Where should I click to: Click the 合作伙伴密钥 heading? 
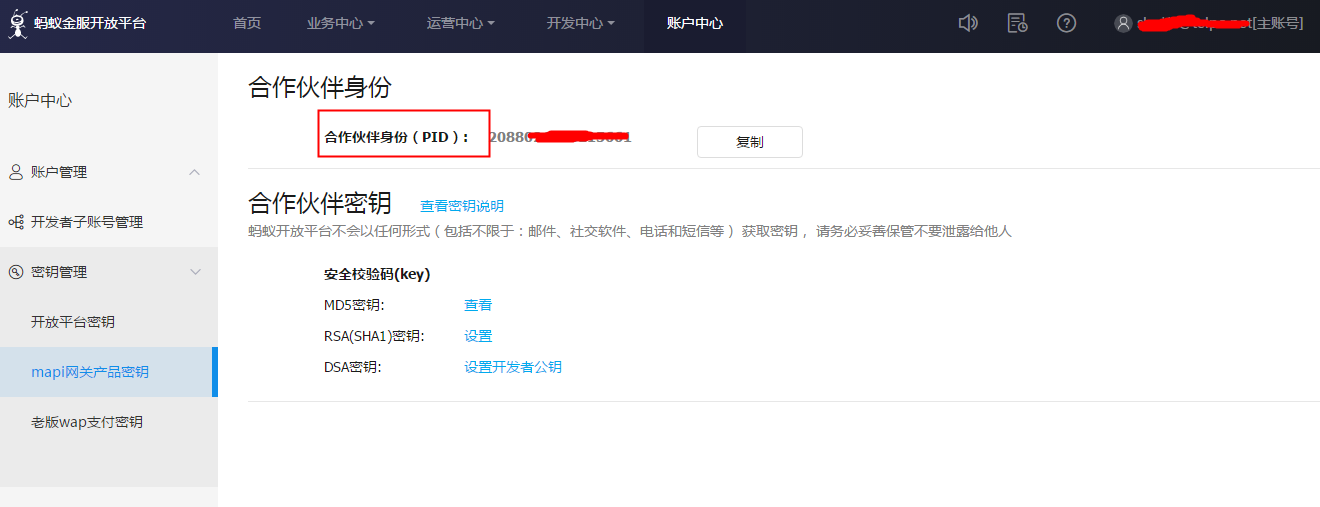point(319,203)
